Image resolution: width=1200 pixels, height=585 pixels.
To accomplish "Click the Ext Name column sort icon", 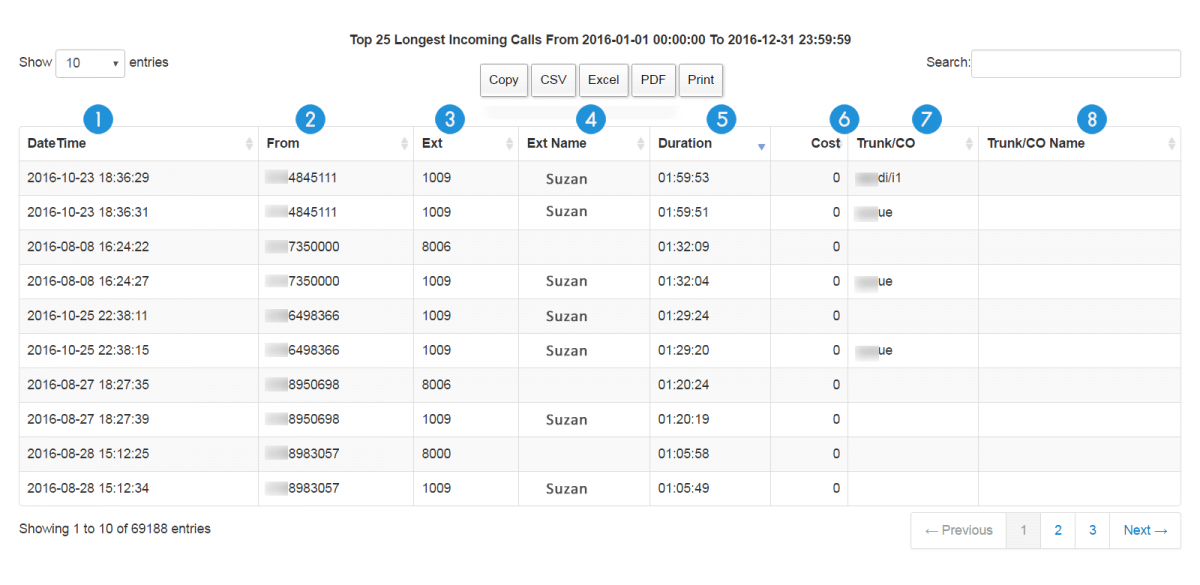I will pyautogui.click(x=641, y=143).
